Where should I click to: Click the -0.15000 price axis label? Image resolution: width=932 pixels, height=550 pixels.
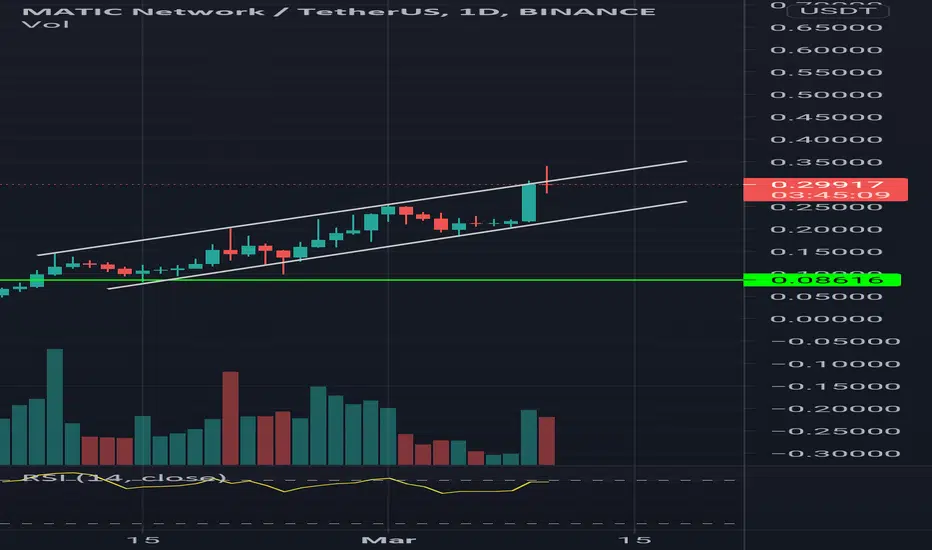click(835, 386)
